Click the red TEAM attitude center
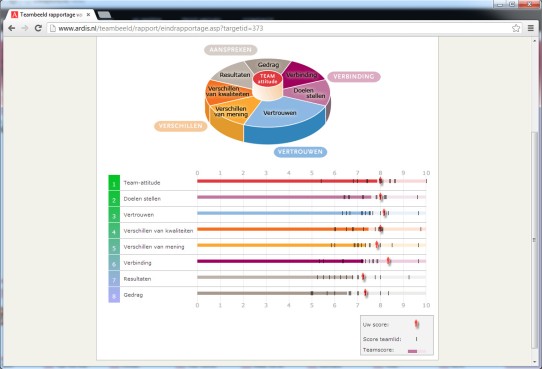Viewport: 542px width, 369px height. tap(268, 79)
